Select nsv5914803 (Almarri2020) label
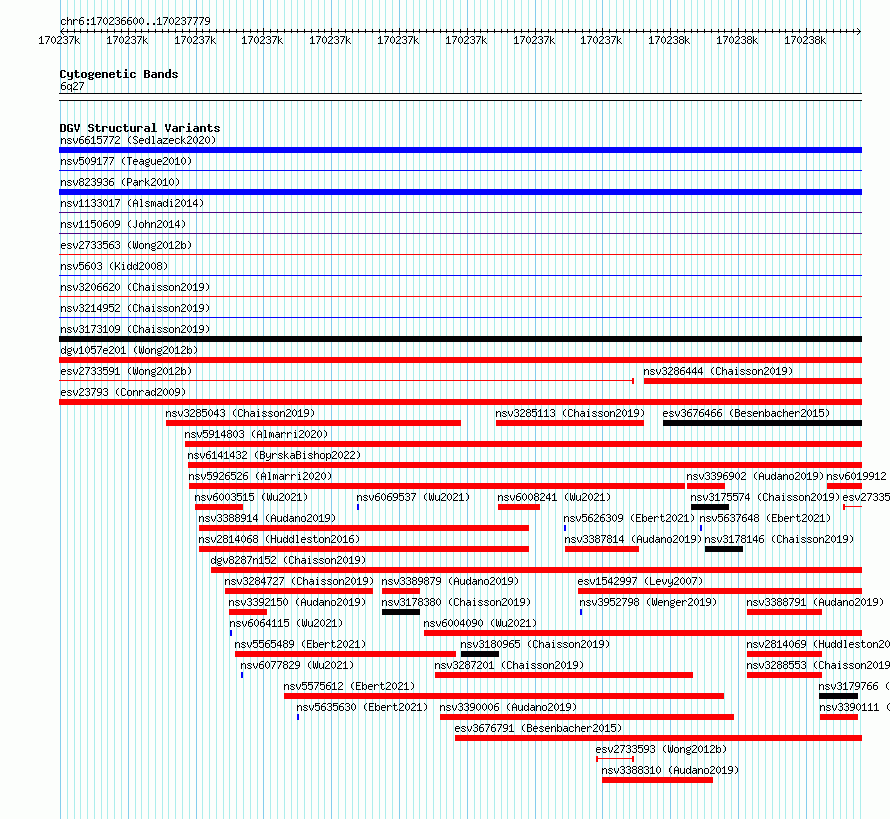The width and height of the screenshot is (890, 819). tap(256, 434)
